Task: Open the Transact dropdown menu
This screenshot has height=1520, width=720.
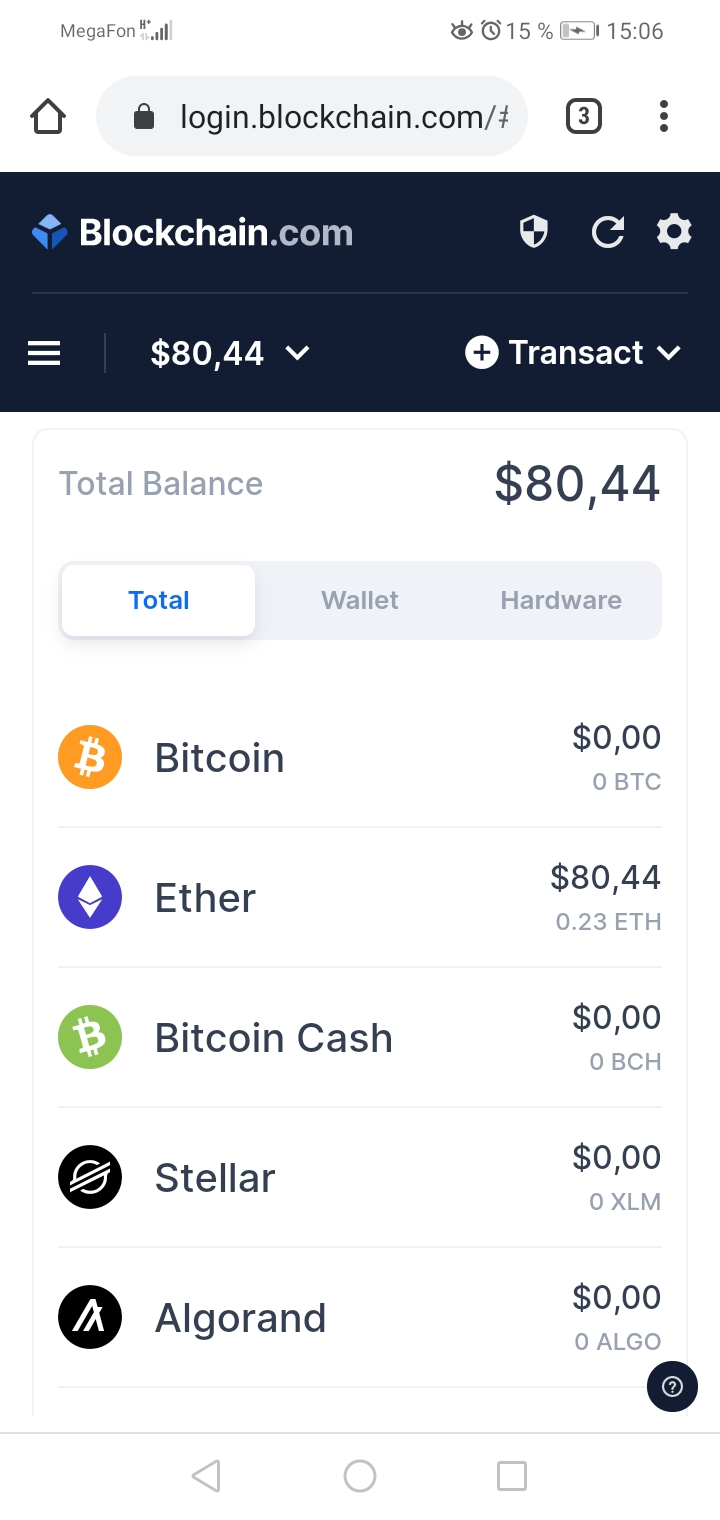Action: tap(574, 353)
